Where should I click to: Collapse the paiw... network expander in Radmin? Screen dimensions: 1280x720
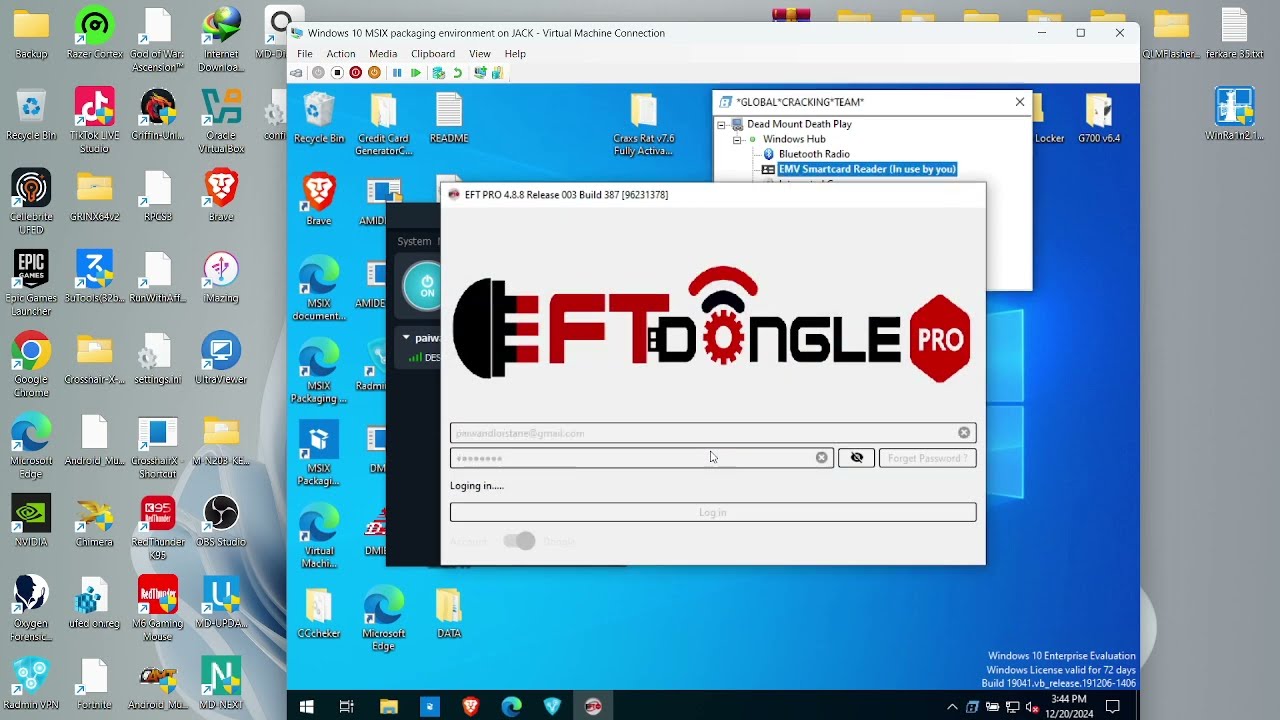(x=406, y=338)
